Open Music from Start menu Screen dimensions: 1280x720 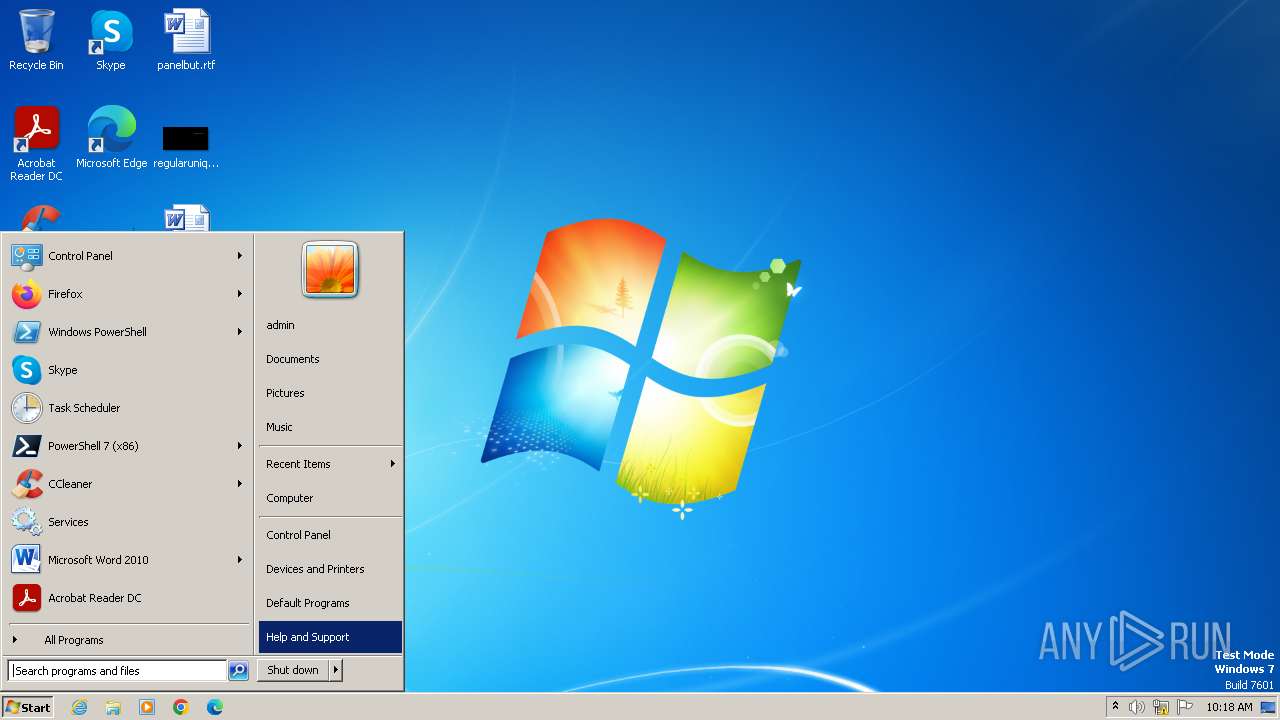(x=330, y=427)
